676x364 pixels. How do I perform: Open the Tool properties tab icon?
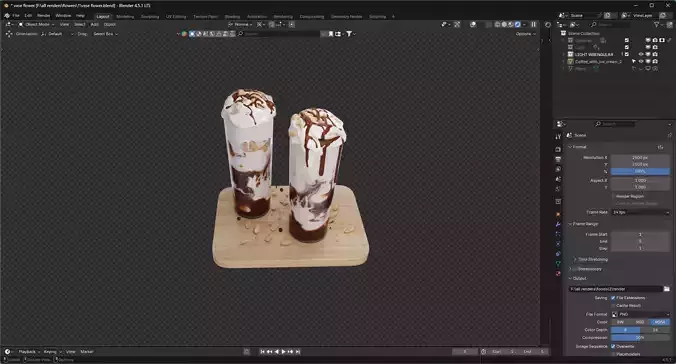pos(558,137)
